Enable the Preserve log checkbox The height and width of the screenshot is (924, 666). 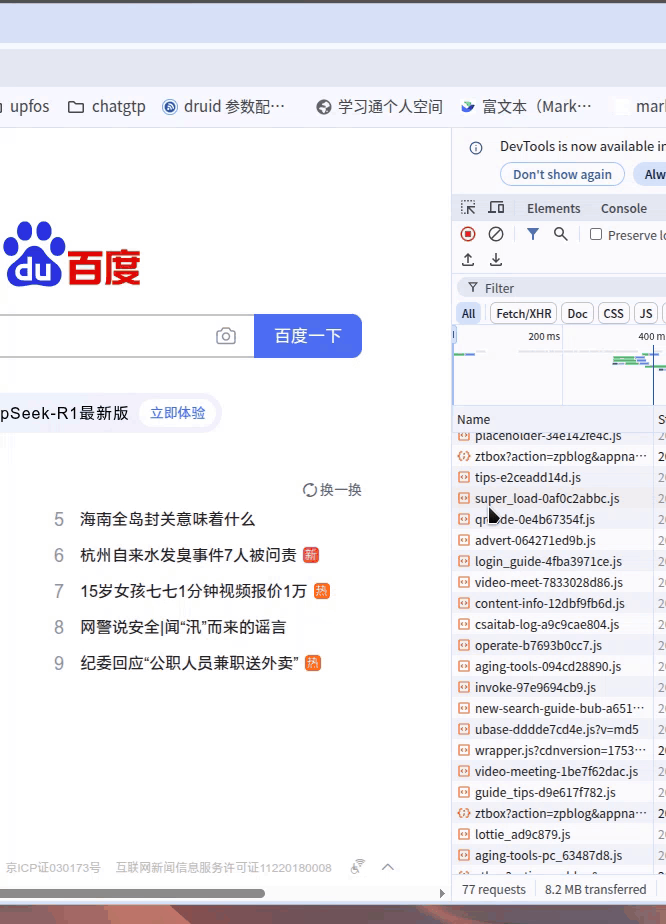coord(596,234)
